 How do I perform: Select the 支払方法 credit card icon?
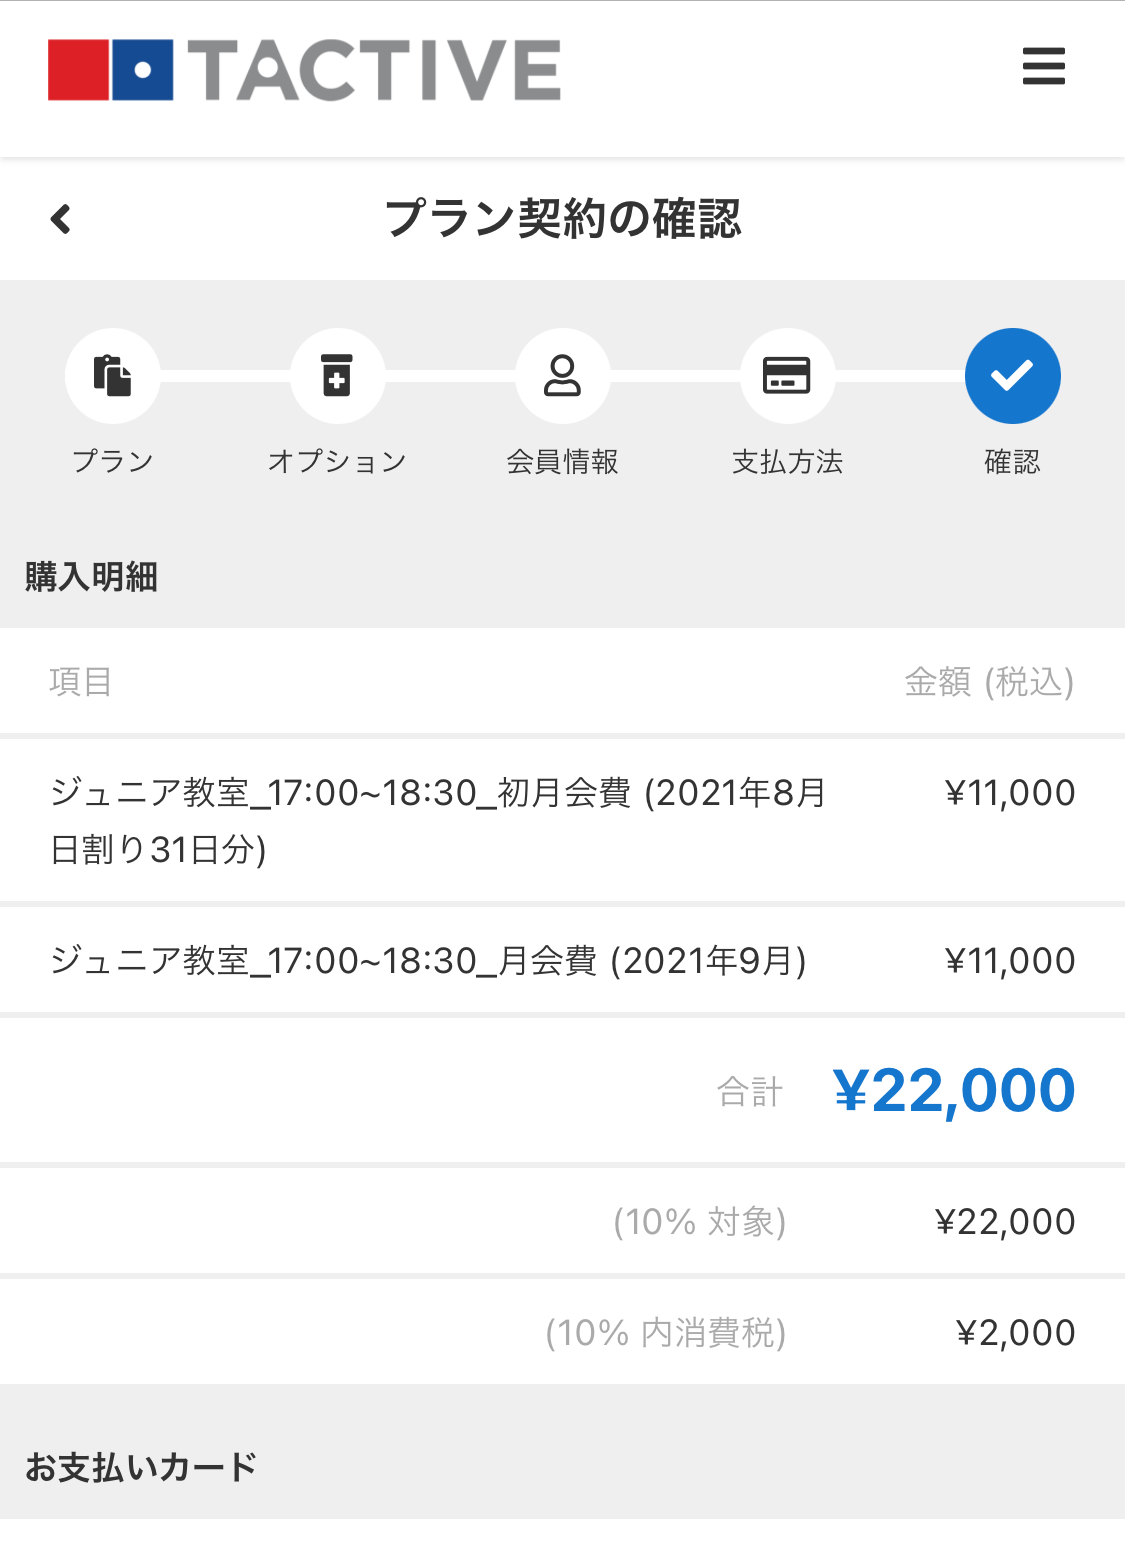click(x=787, y=376)
